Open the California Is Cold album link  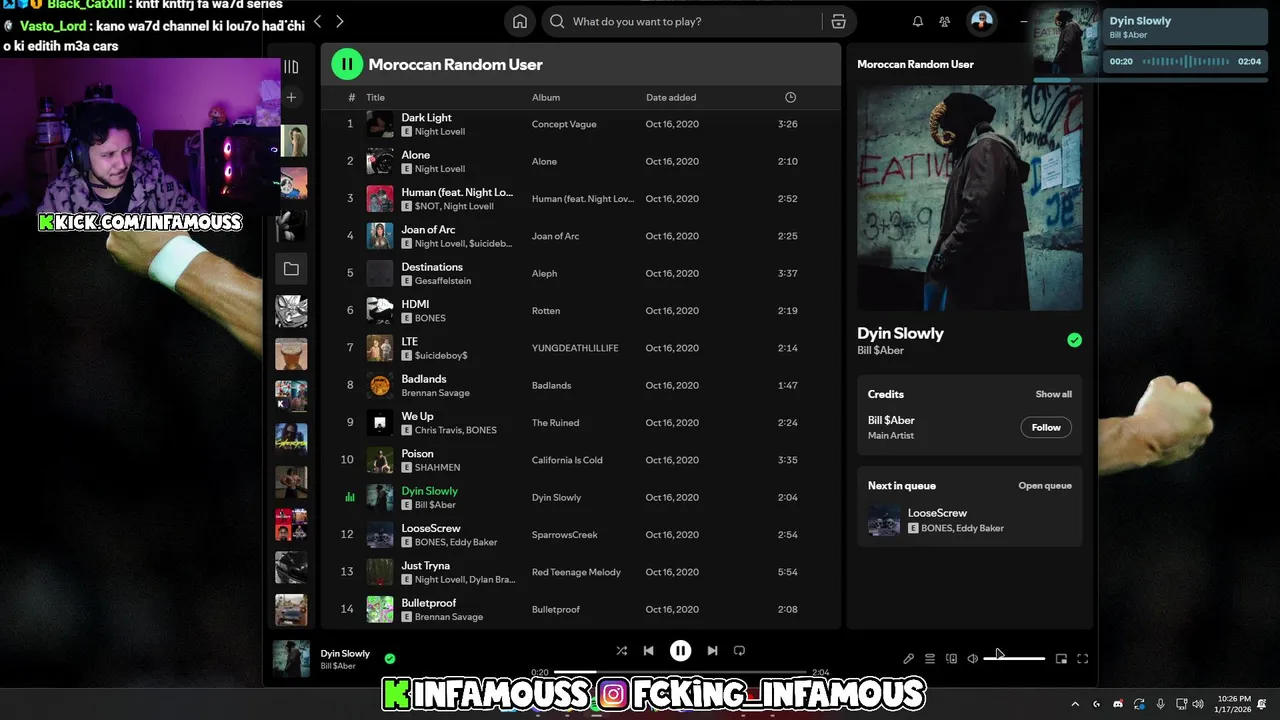pyautogui.click(x=567, y=460)
